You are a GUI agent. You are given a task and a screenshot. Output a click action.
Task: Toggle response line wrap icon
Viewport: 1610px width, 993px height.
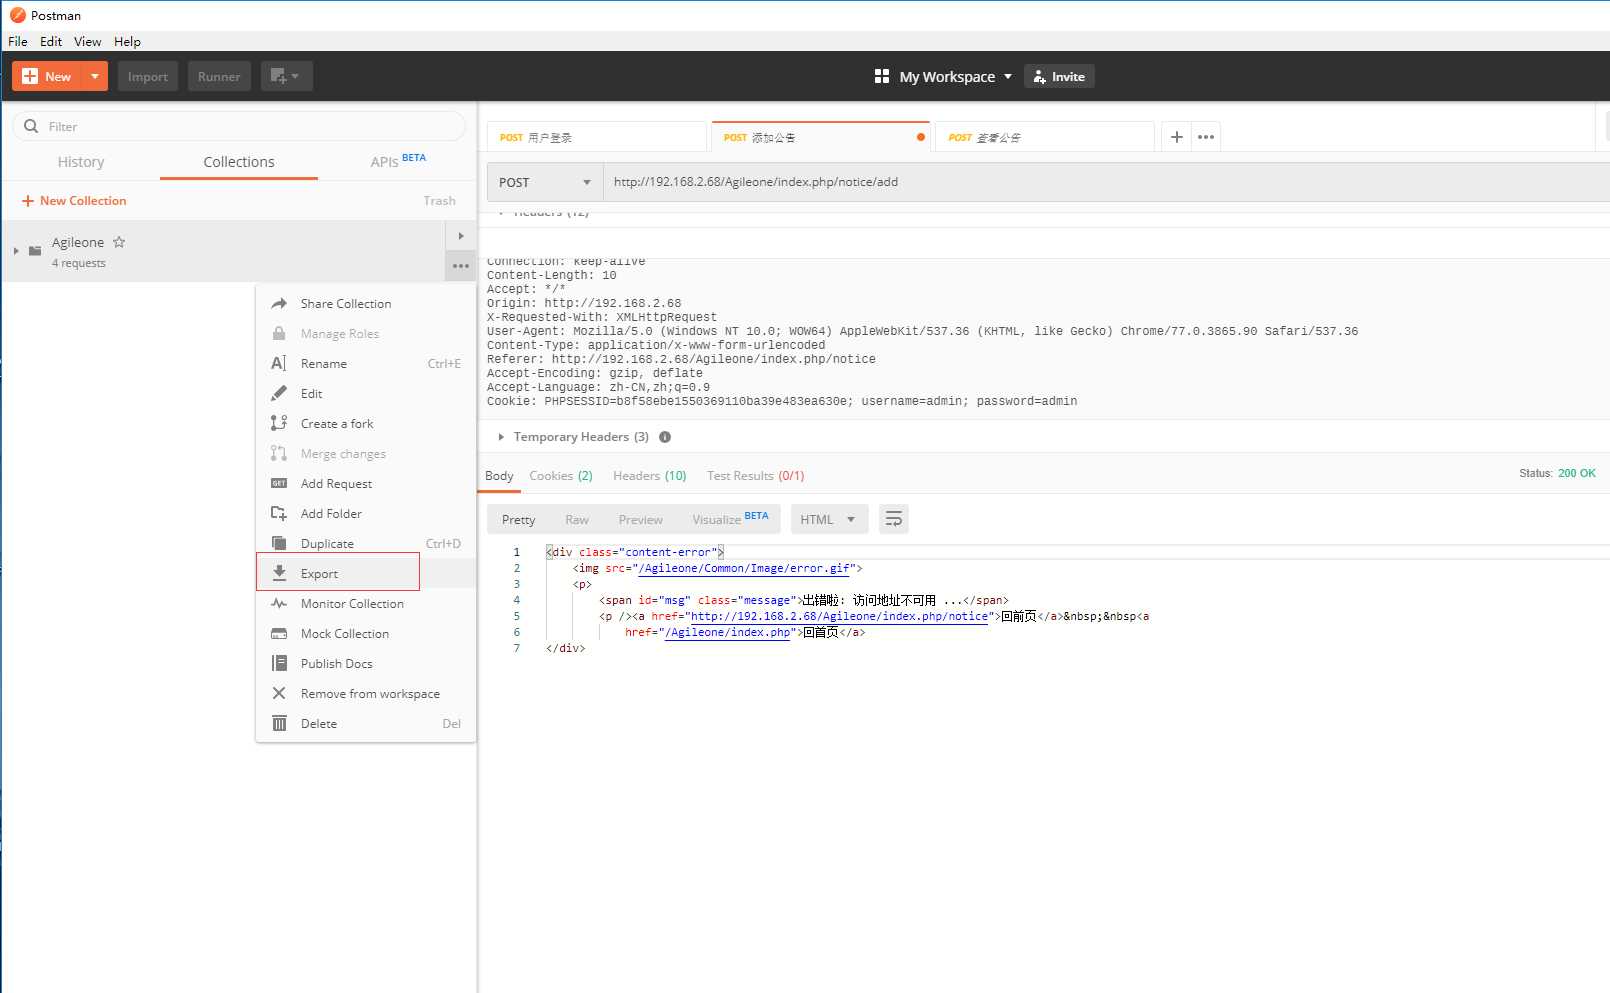pos(894,519)
